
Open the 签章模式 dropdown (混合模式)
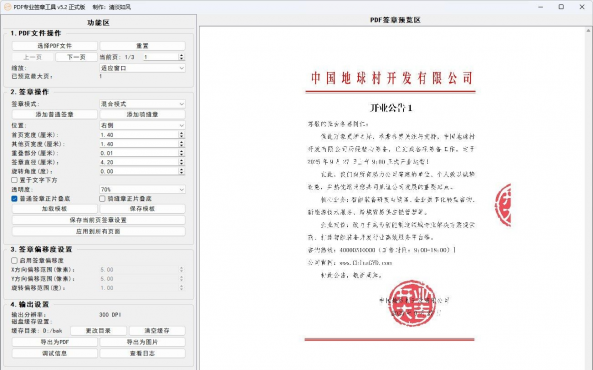[x=142, y=104]
